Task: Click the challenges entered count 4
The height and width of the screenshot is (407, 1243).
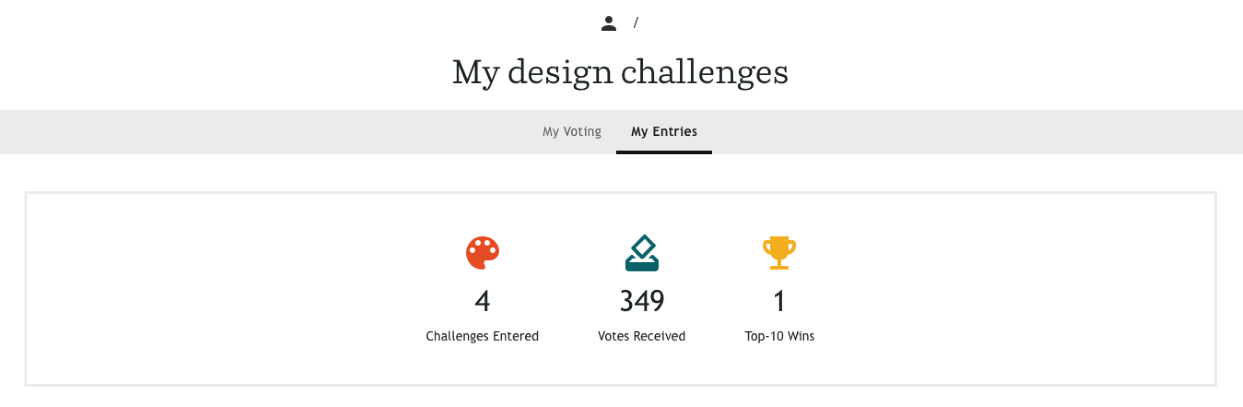Action: click(482, 301)
